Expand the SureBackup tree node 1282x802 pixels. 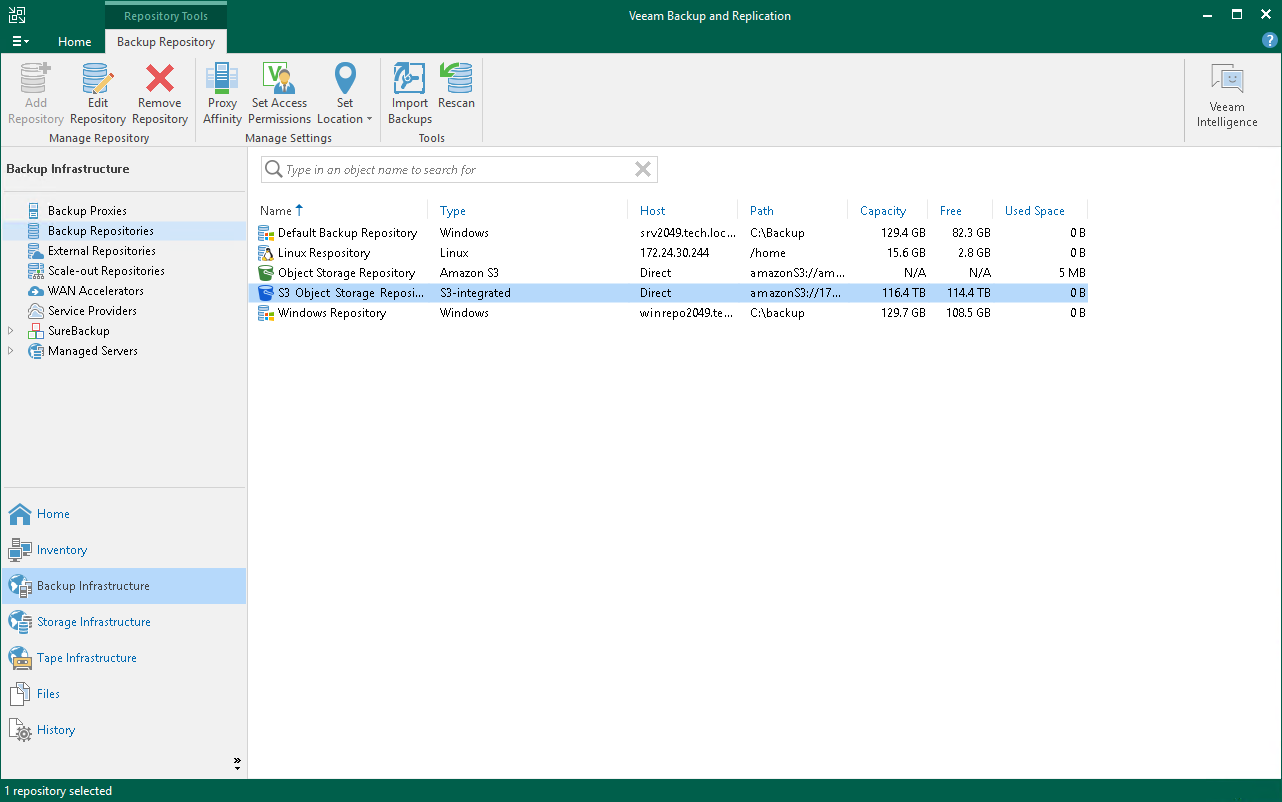pos(11,331)
